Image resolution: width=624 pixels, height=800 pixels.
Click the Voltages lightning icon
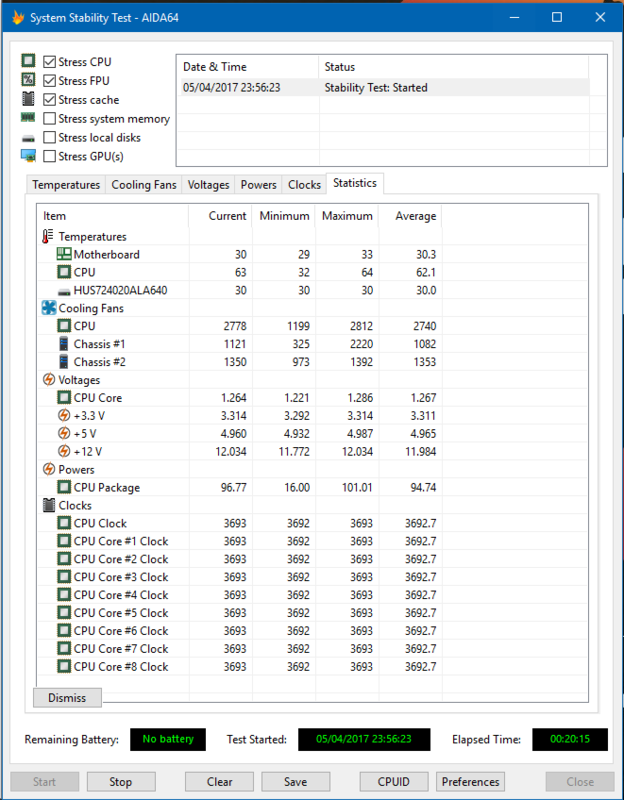pos(48,380)
